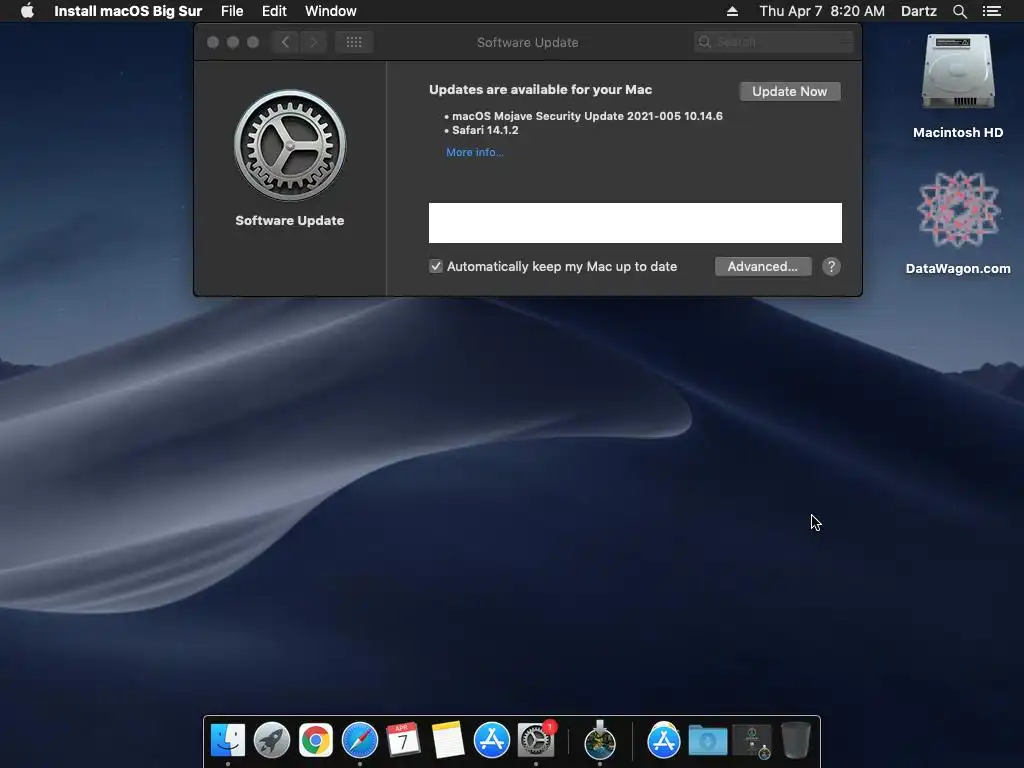Viewport: 1024px width, 768px height.
Task: Open Notification Center list icon
Action: click(991, 11)
